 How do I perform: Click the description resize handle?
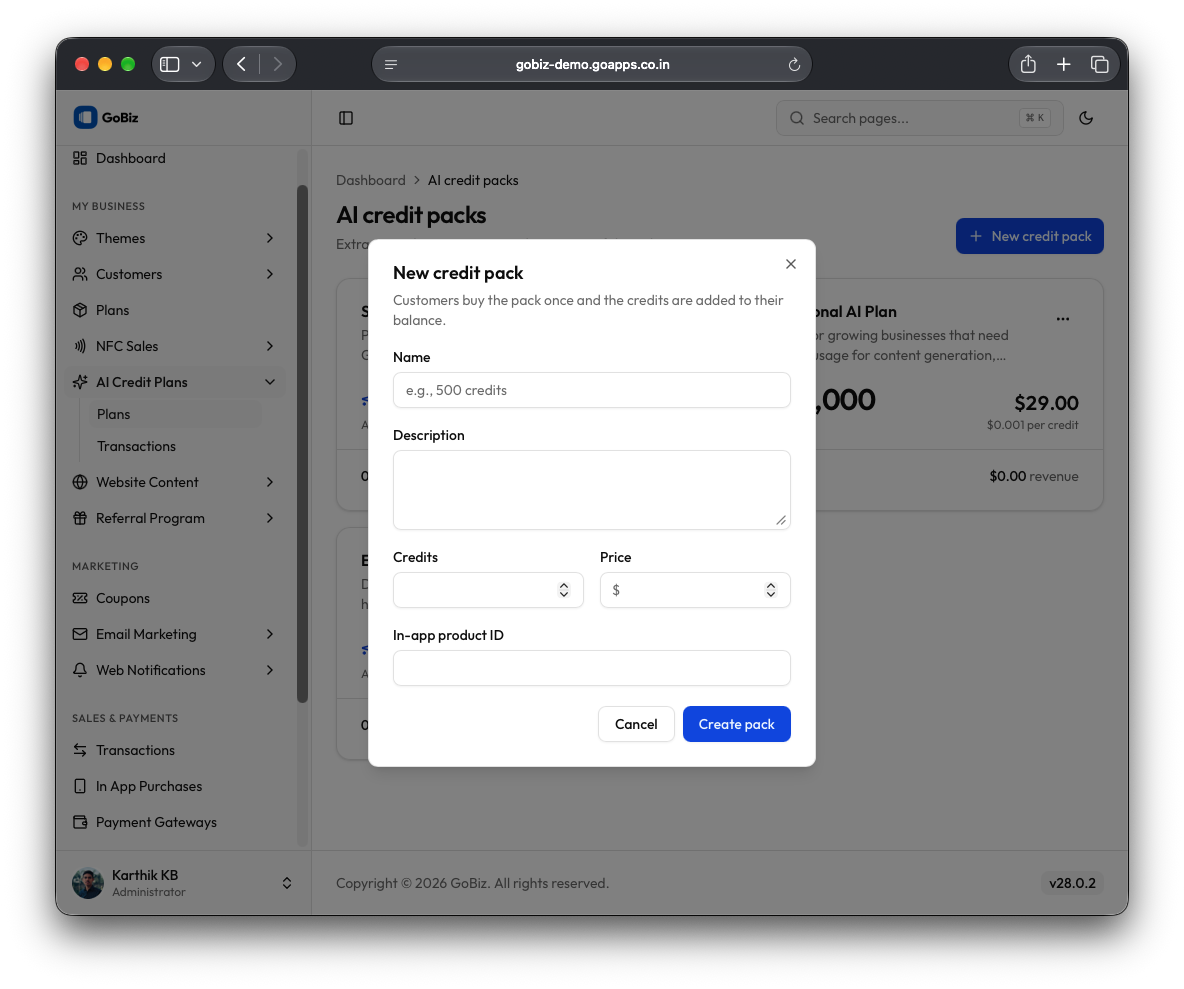[781, 519]
